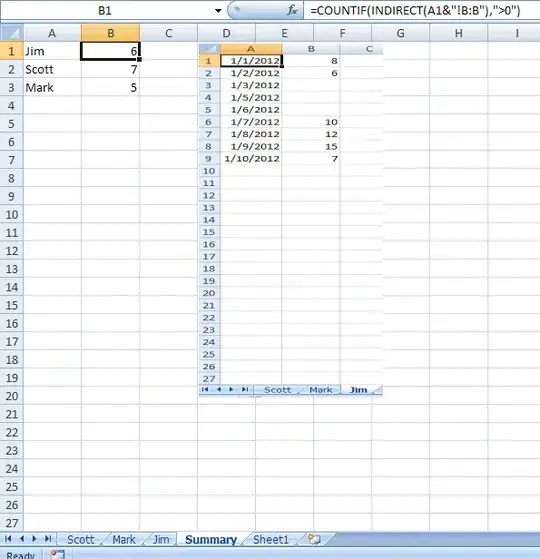Select column B header
The width and height of the screenshot is (540, 559).
[x=110, y=33]
